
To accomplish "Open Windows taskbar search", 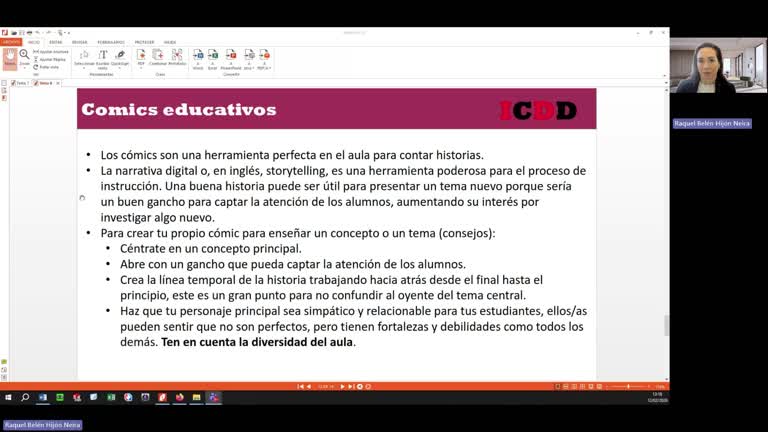I will pos(25,397).
